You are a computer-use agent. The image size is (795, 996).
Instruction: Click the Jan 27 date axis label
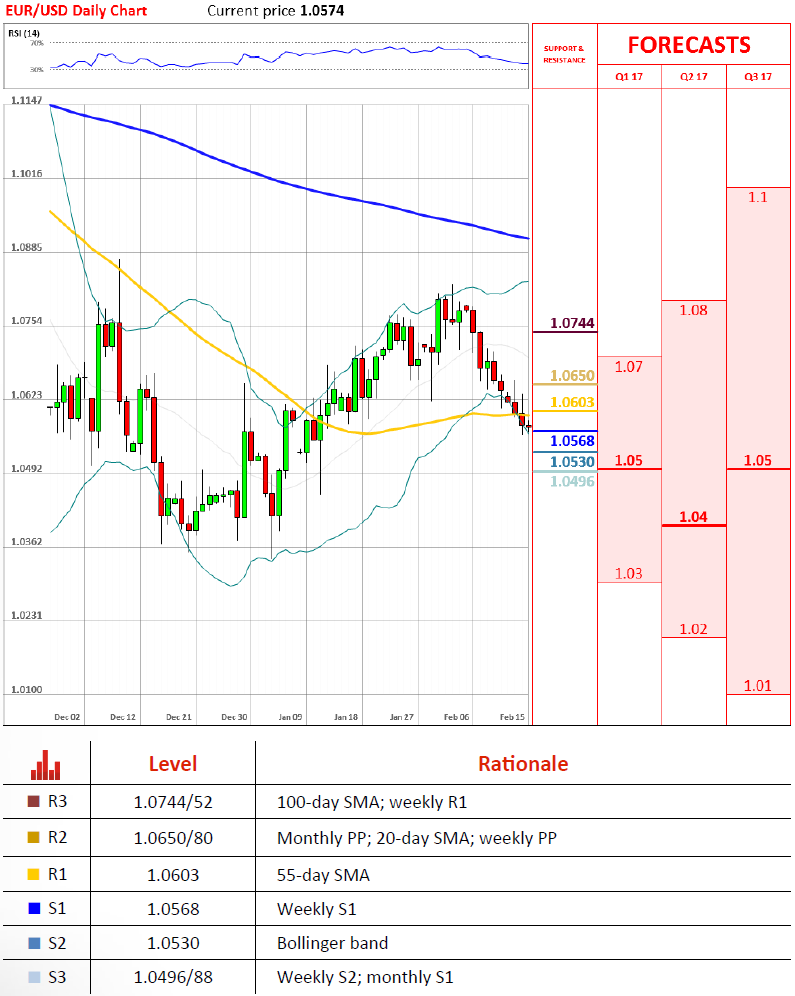point(401,717)
